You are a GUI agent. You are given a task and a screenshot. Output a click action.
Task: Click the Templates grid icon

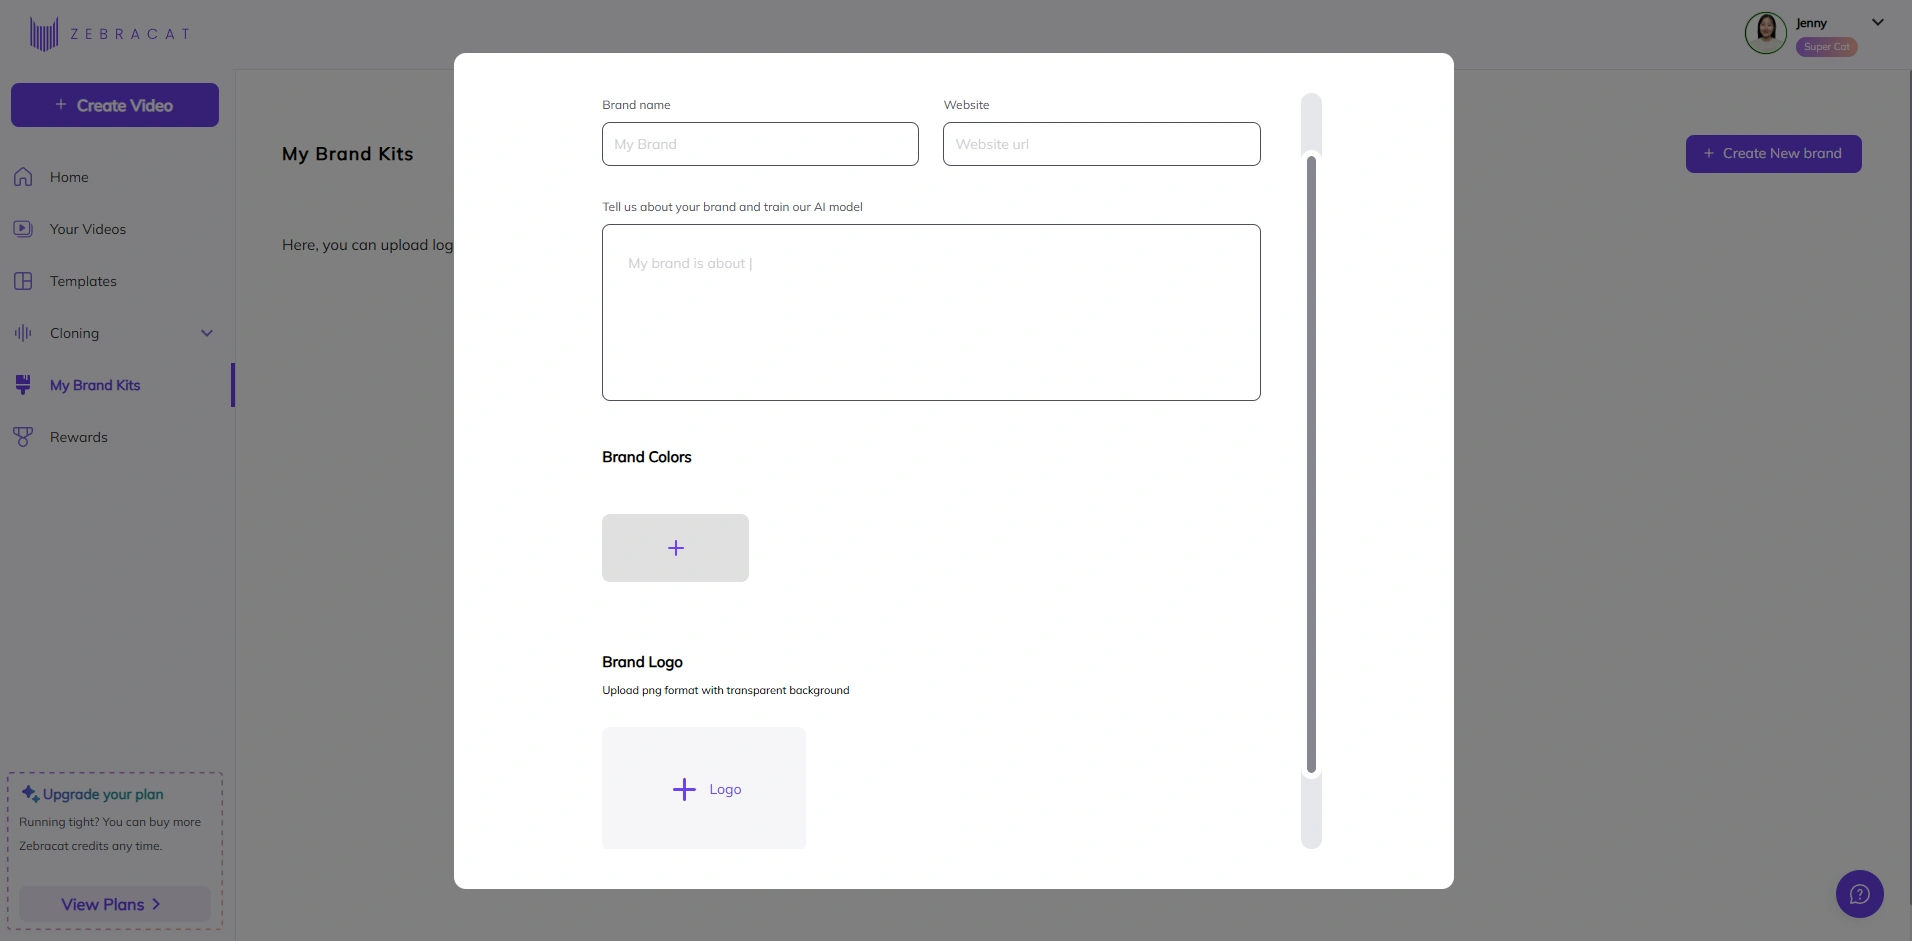tap(23, 281)
